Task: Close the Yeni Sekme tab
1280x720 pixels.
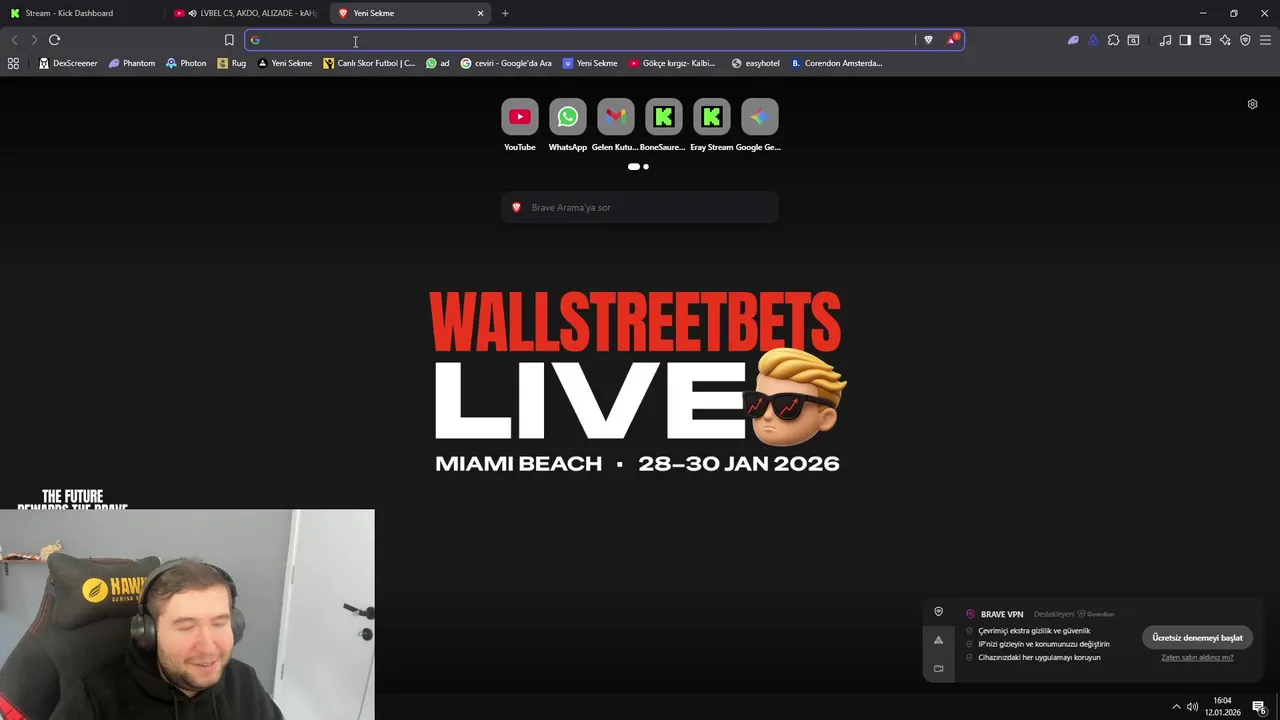Action: tap(480, 13)
